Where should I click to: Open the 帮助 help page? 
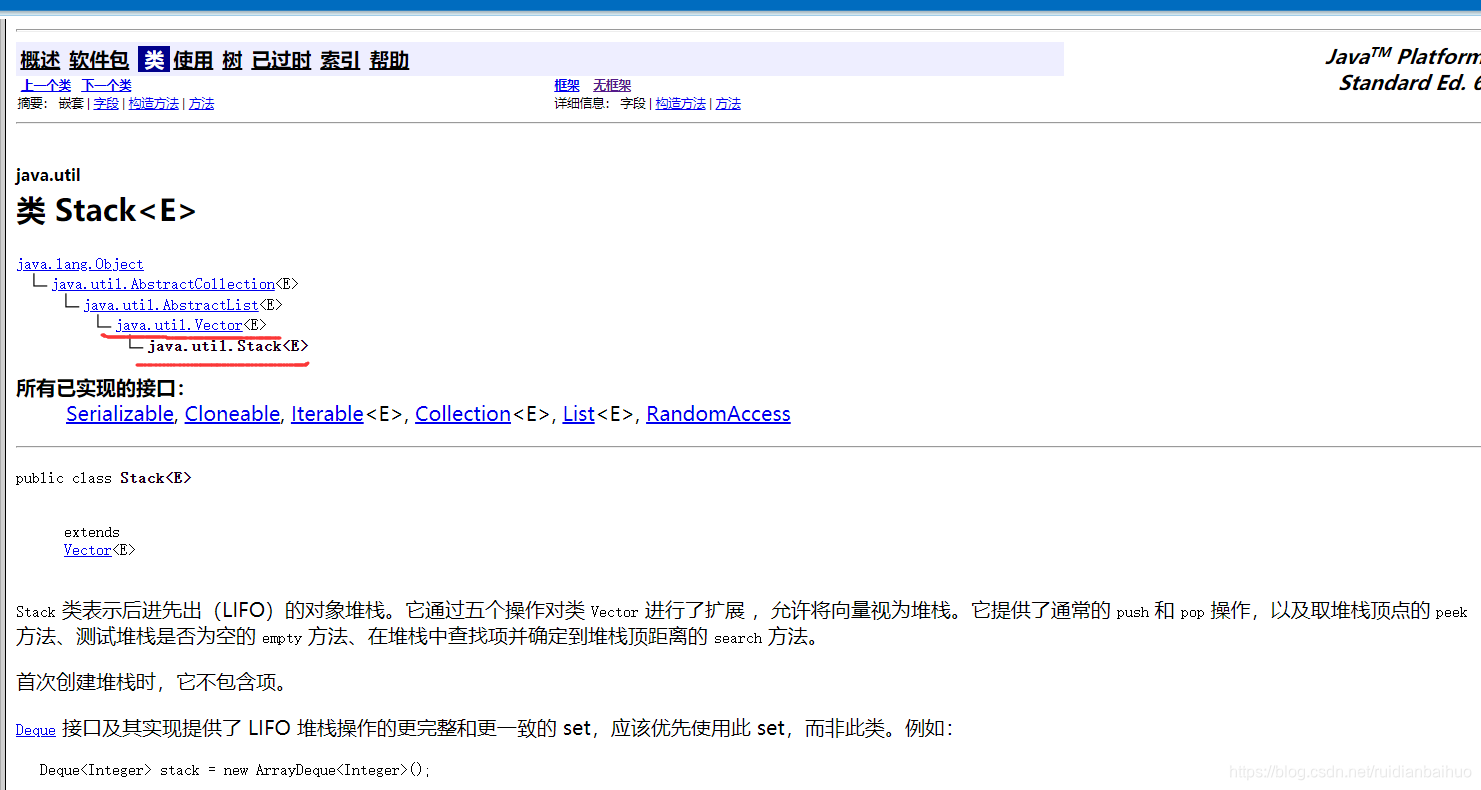point(389,60)
